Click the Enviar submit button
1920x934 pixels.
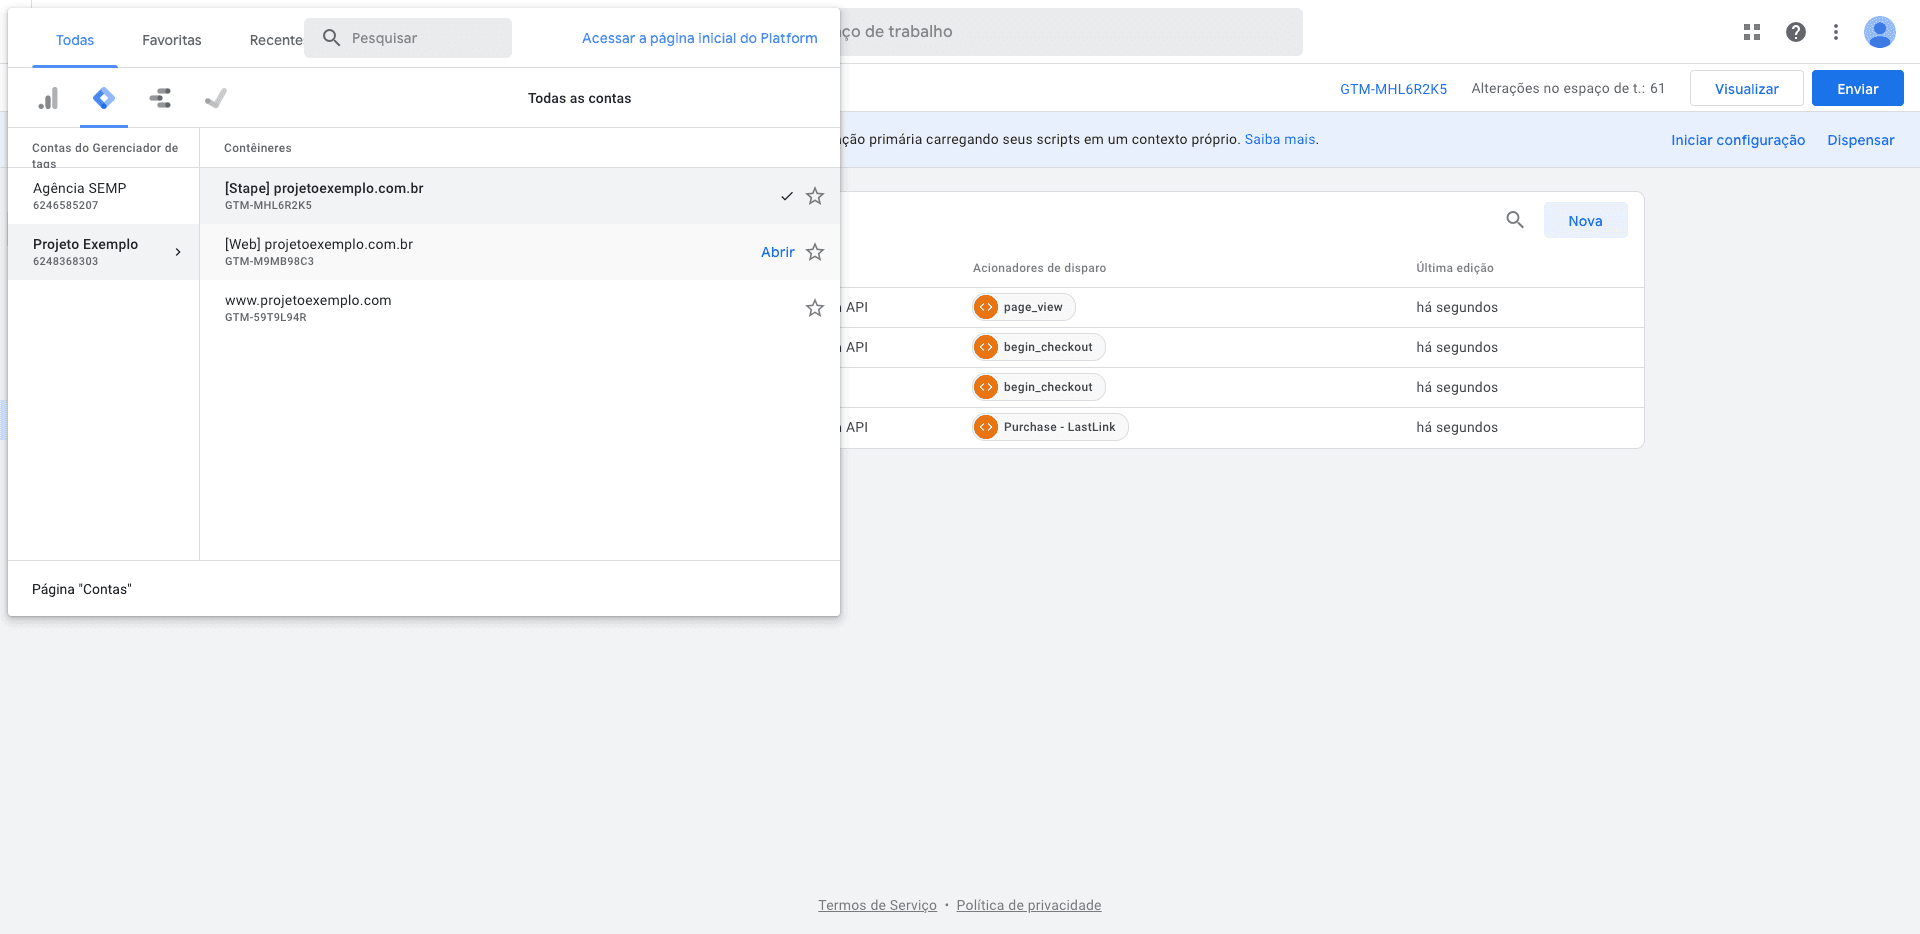tap(1858, 88)
